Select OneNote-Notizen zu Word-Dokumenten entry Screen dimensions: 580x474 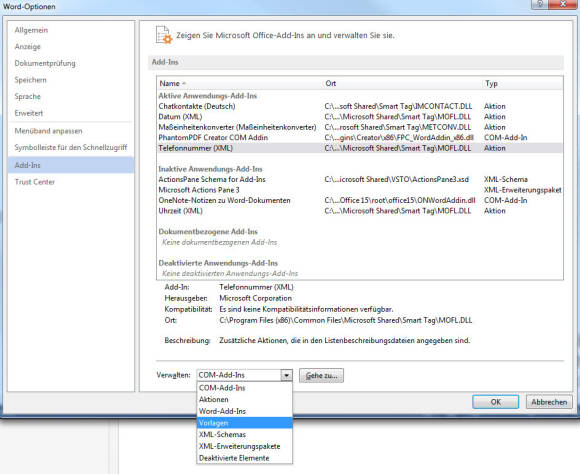360,200
